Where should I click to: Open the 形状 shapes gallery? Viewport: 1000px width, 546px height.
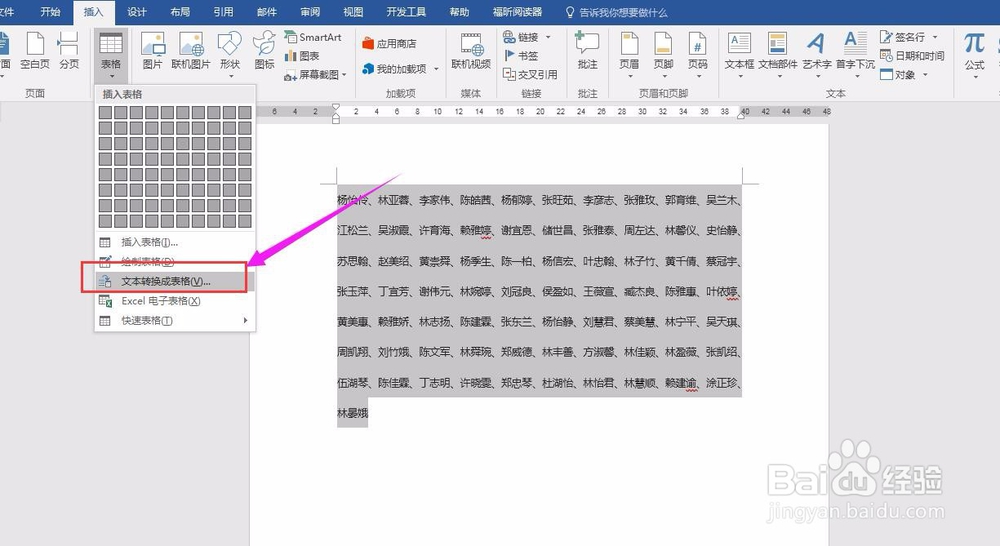(x=230, y=54)
